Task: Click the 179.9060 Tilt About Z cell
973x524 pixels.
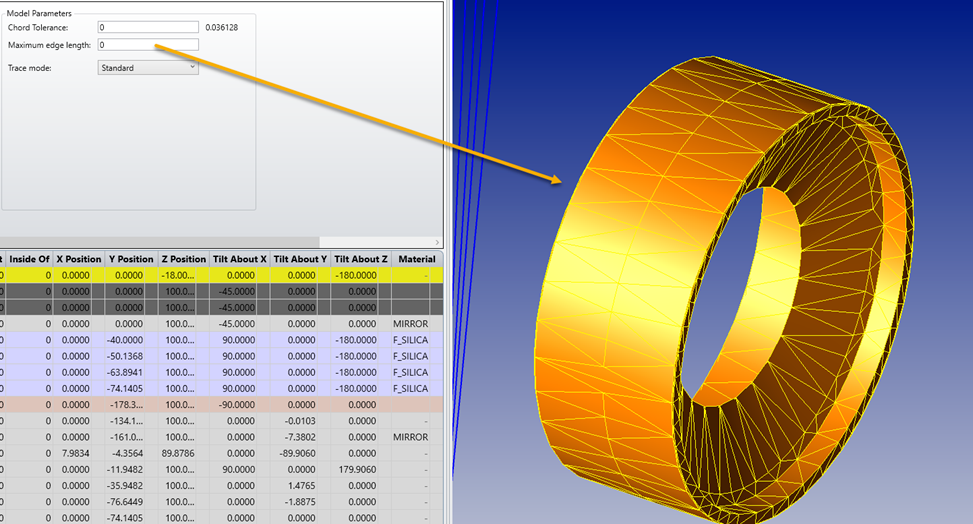Action: [x=365, y=469]
